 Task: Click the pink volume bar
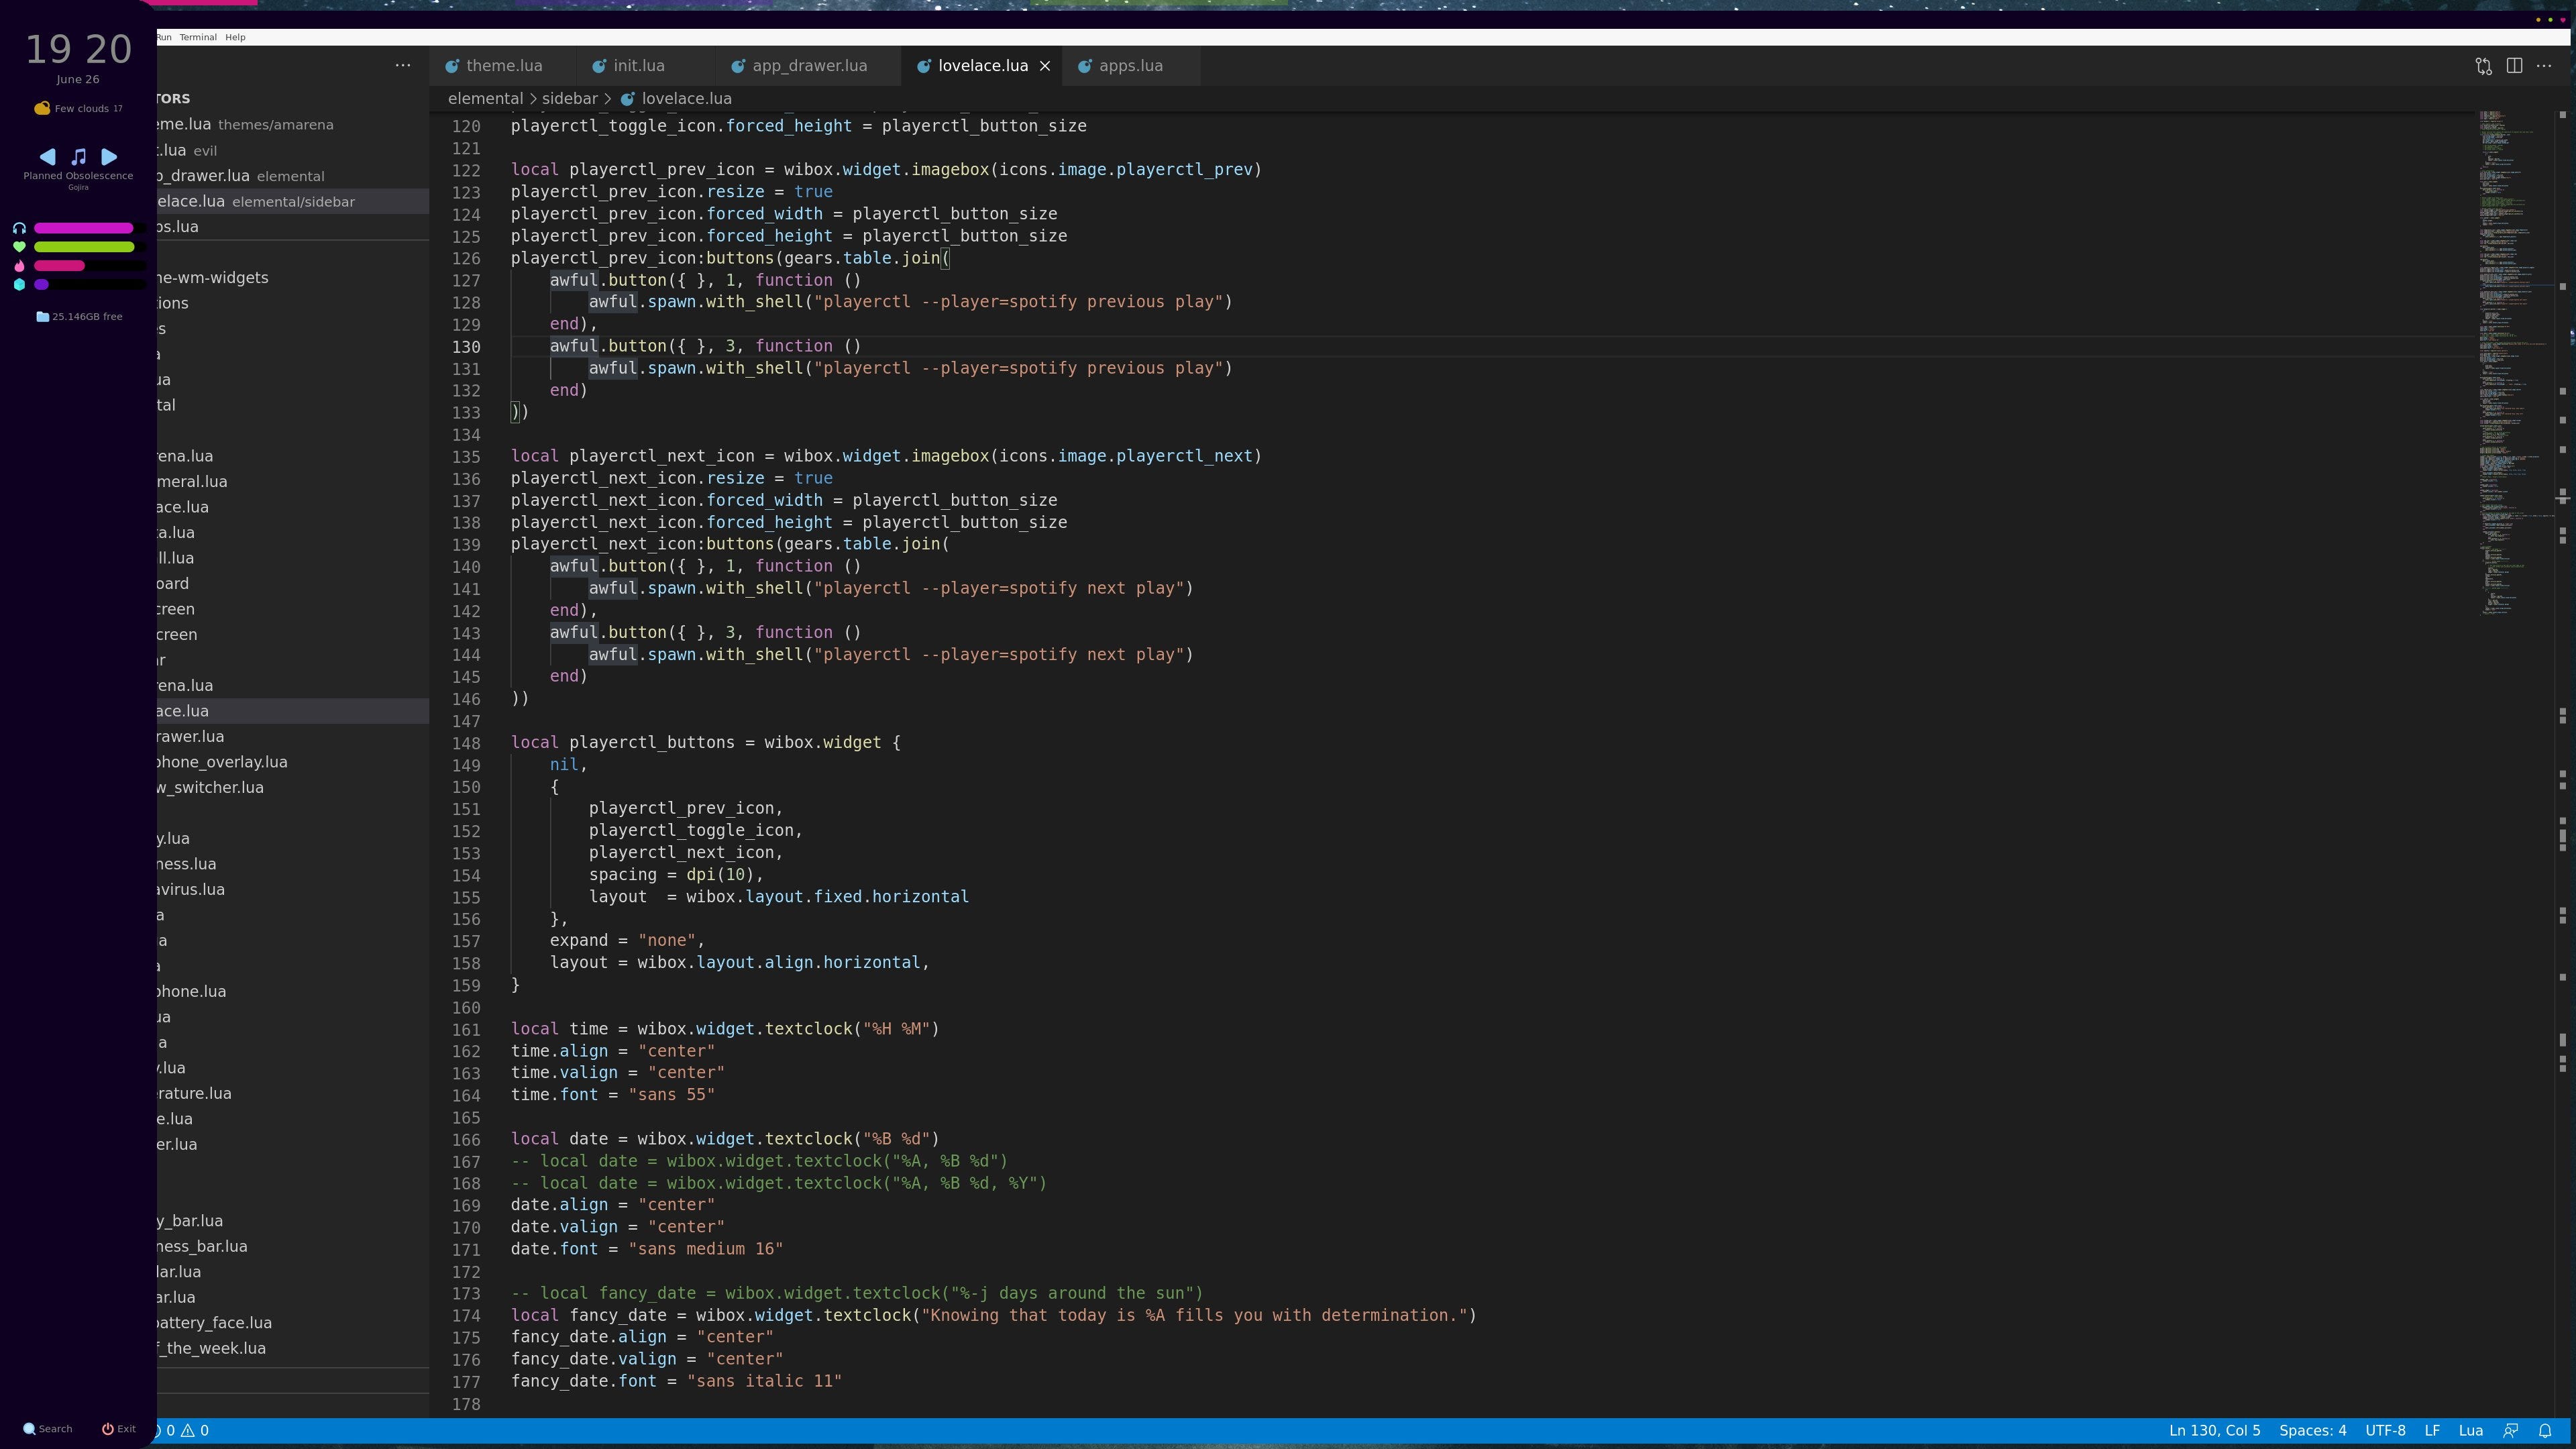(x=84, y=229)
